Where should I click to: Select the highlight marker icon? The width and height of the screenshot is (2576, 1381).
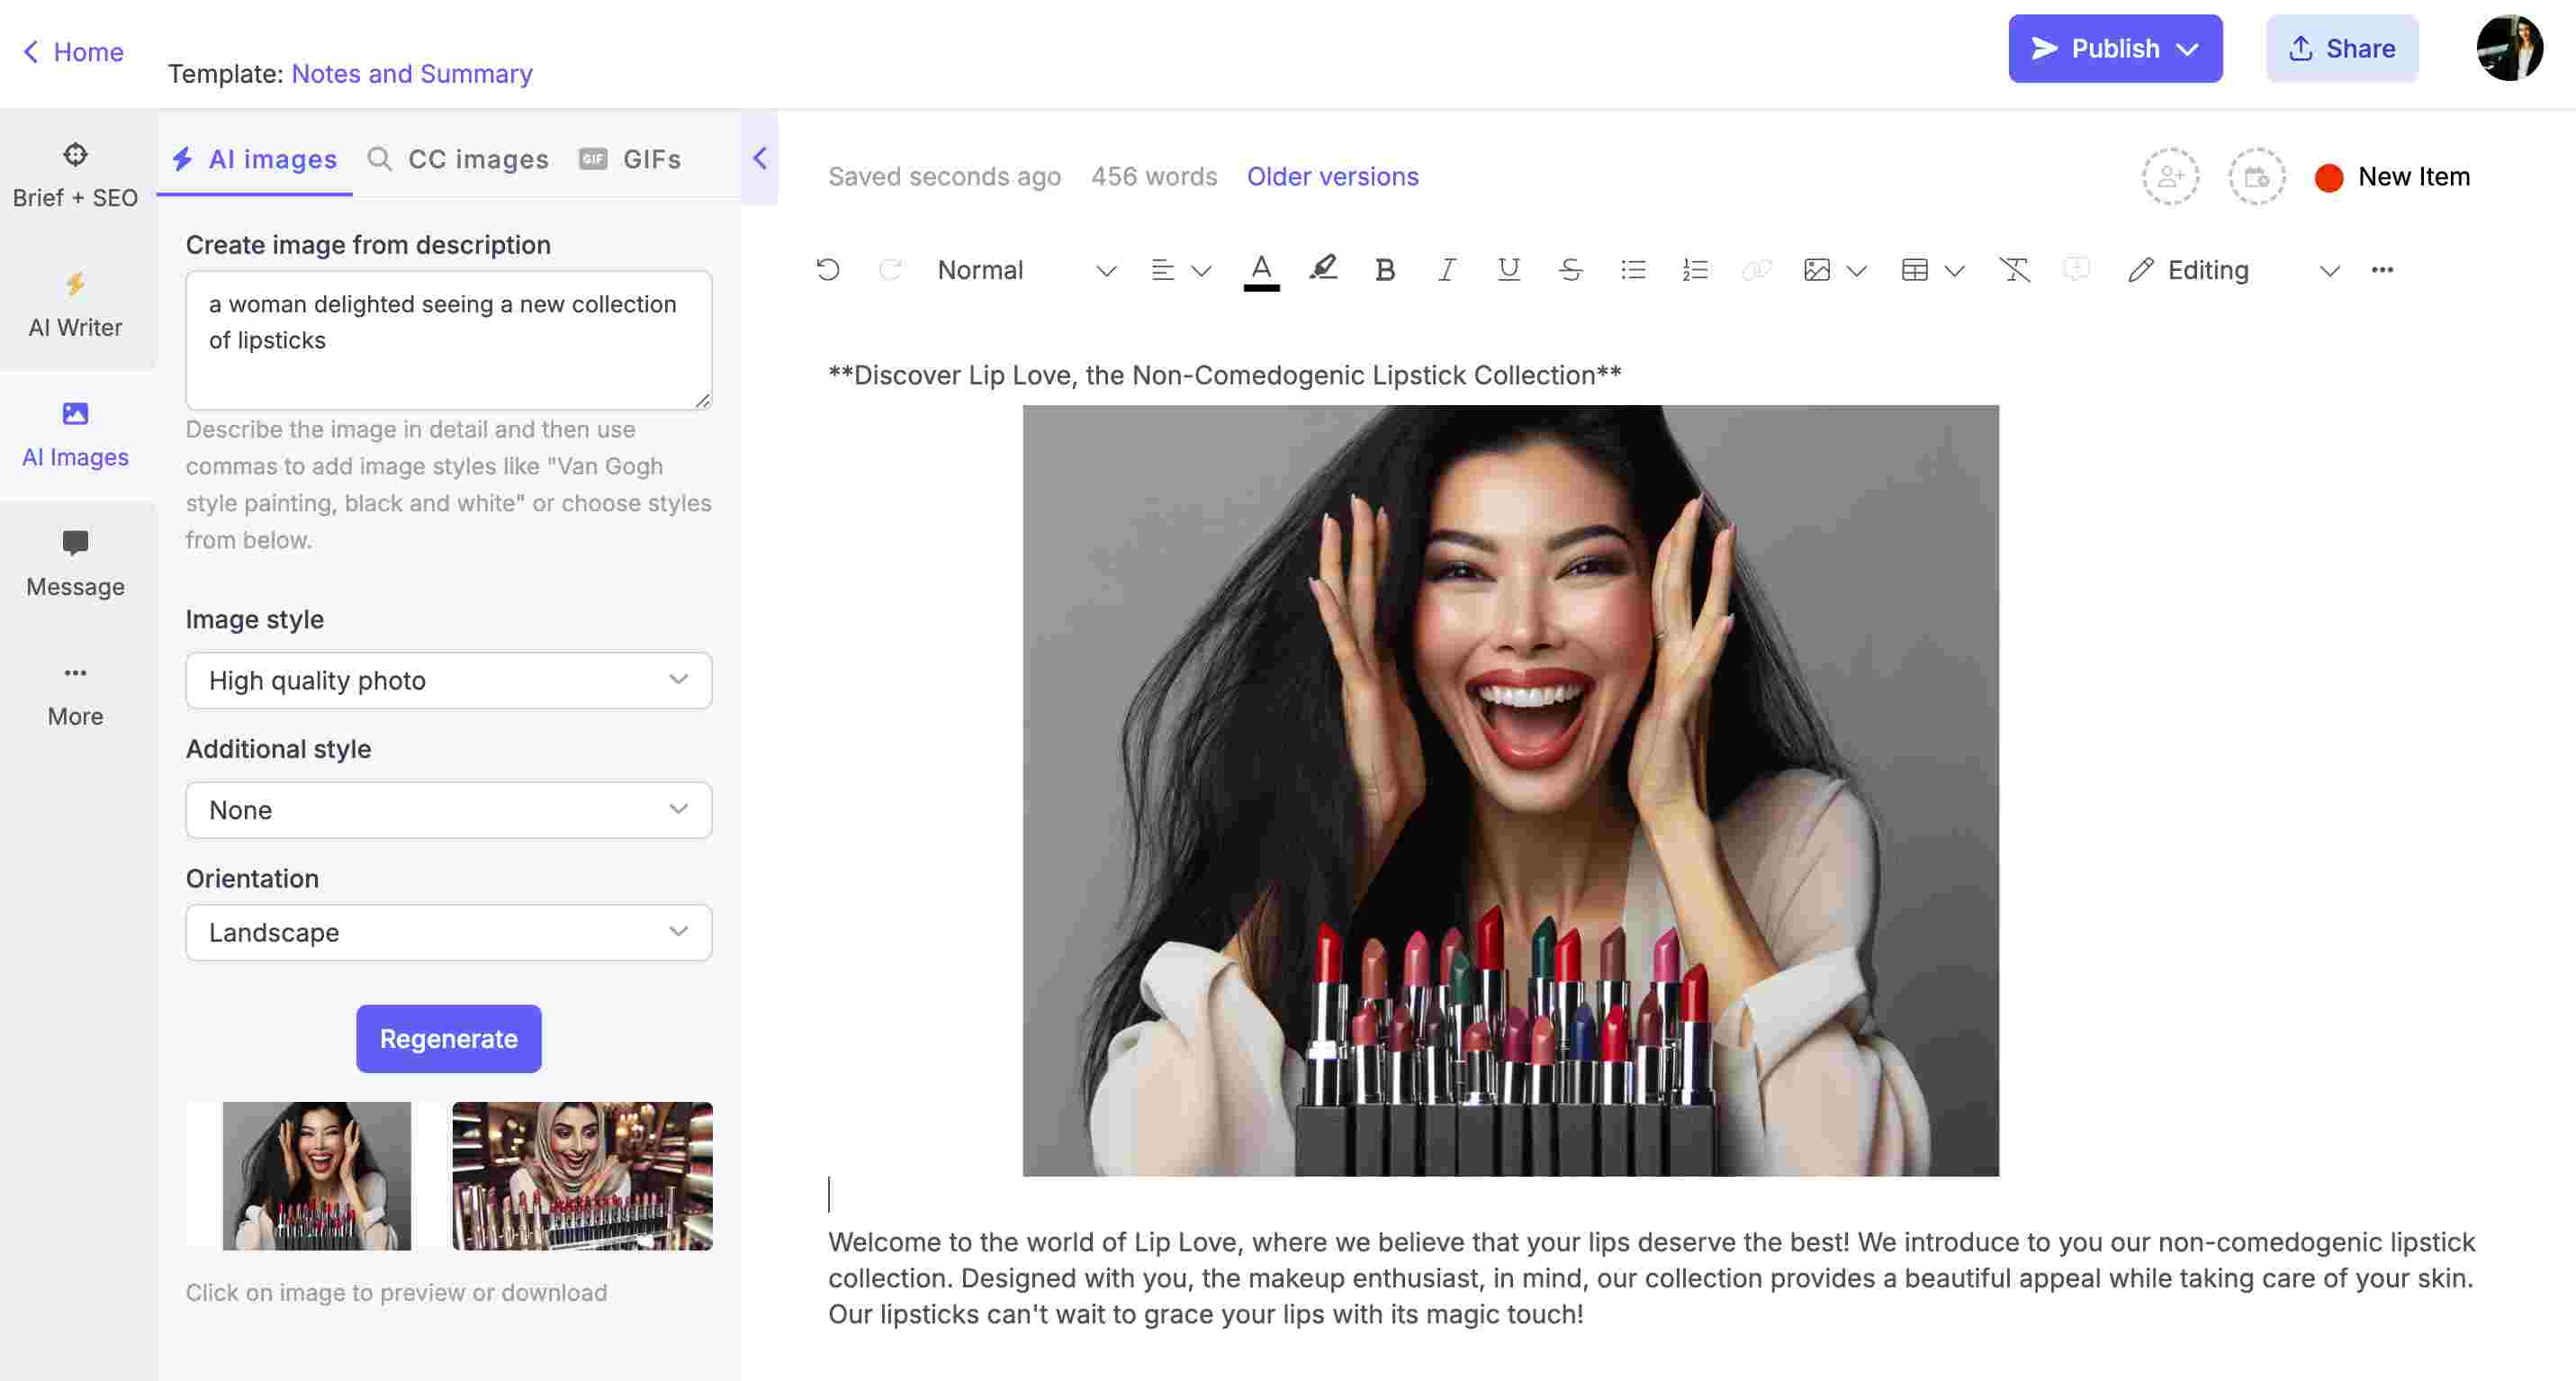click(1324, 269)
